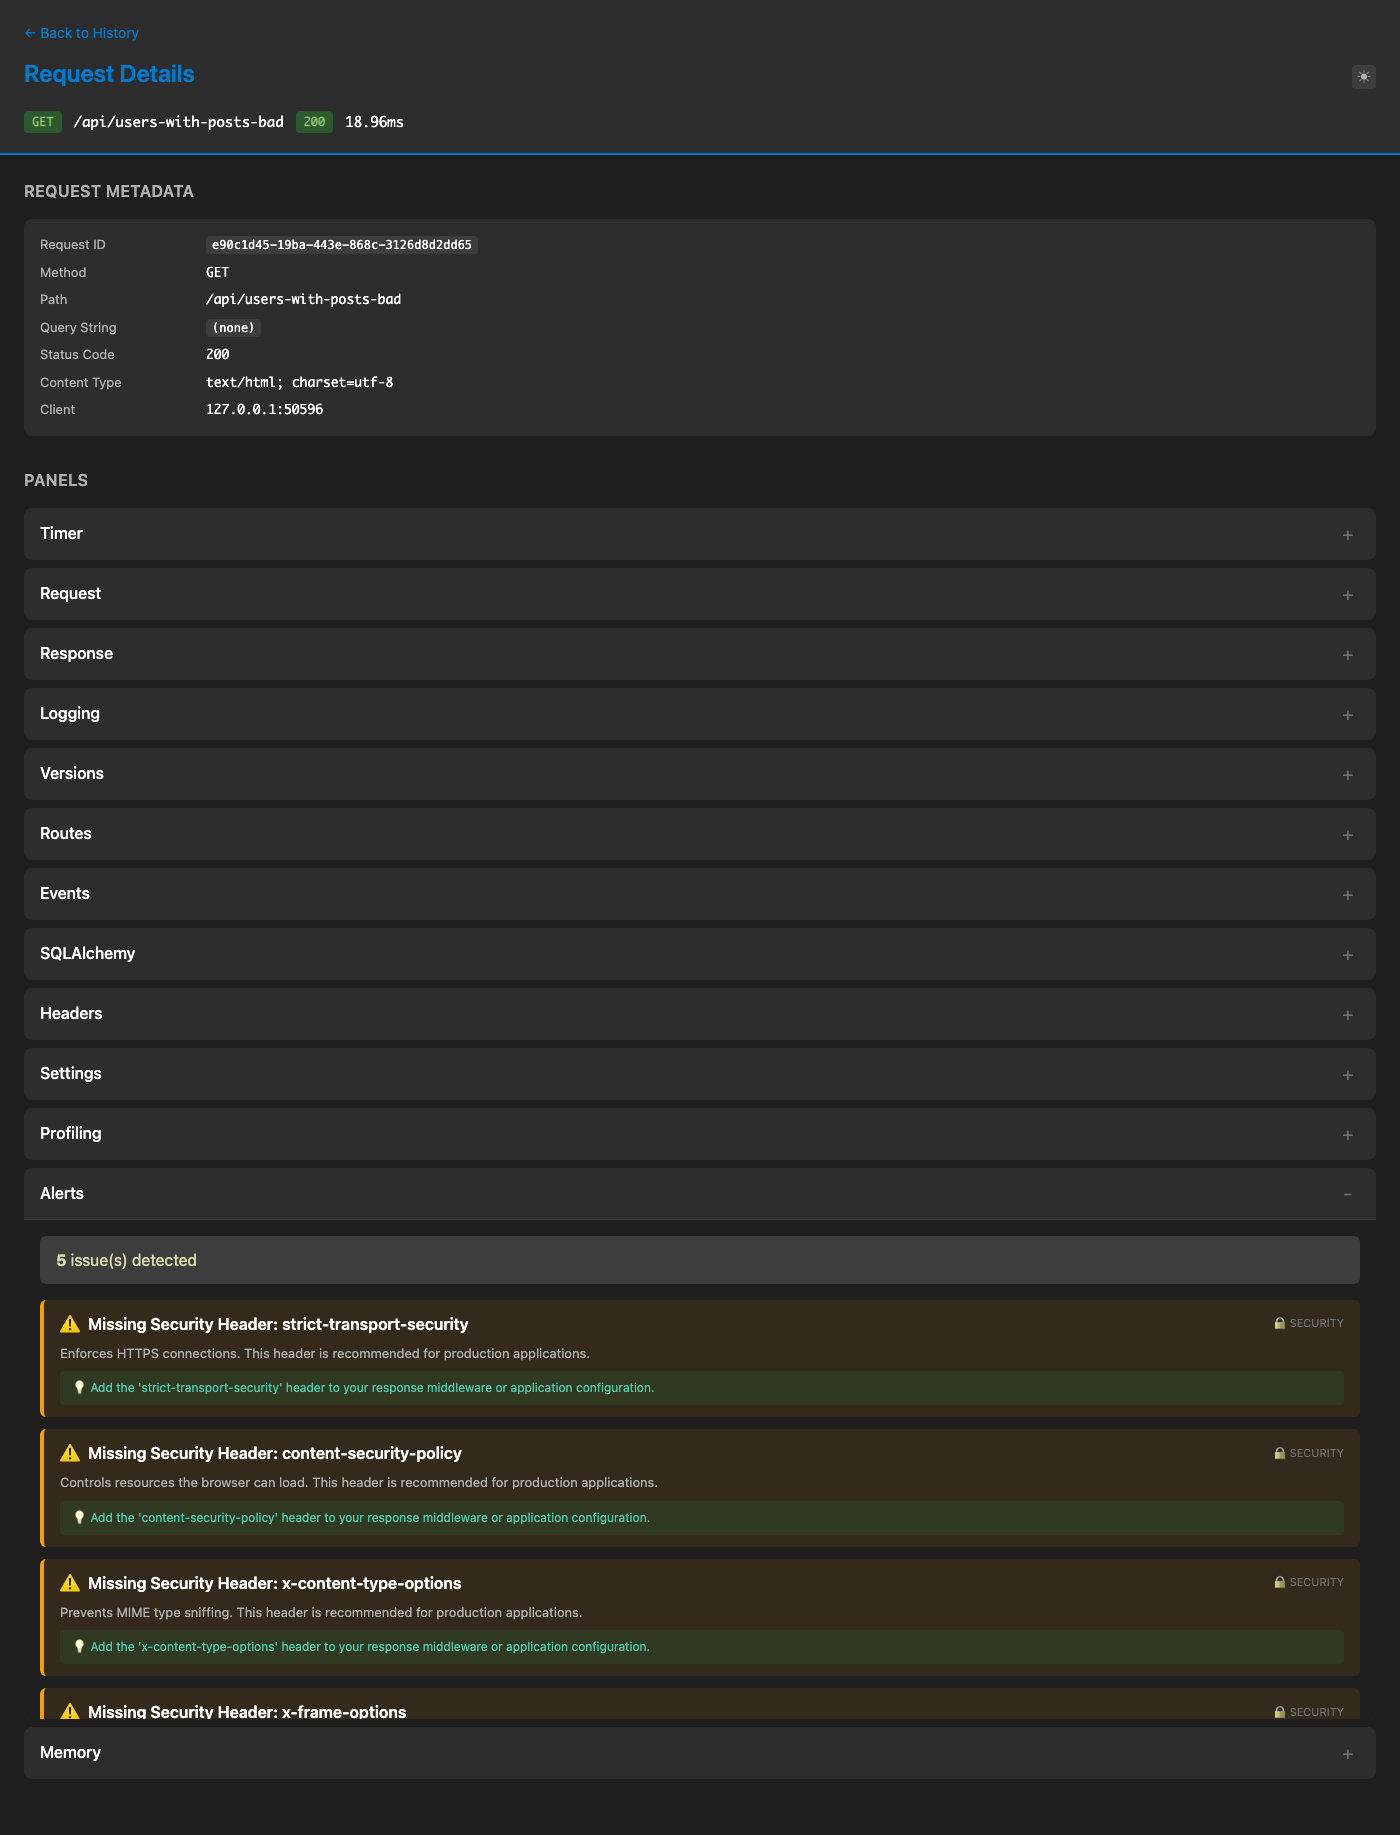Image resolution: width=1400 pixels, height=1835 pixels.
Task: Expand the Versions panel
Action: pos(72,774)
